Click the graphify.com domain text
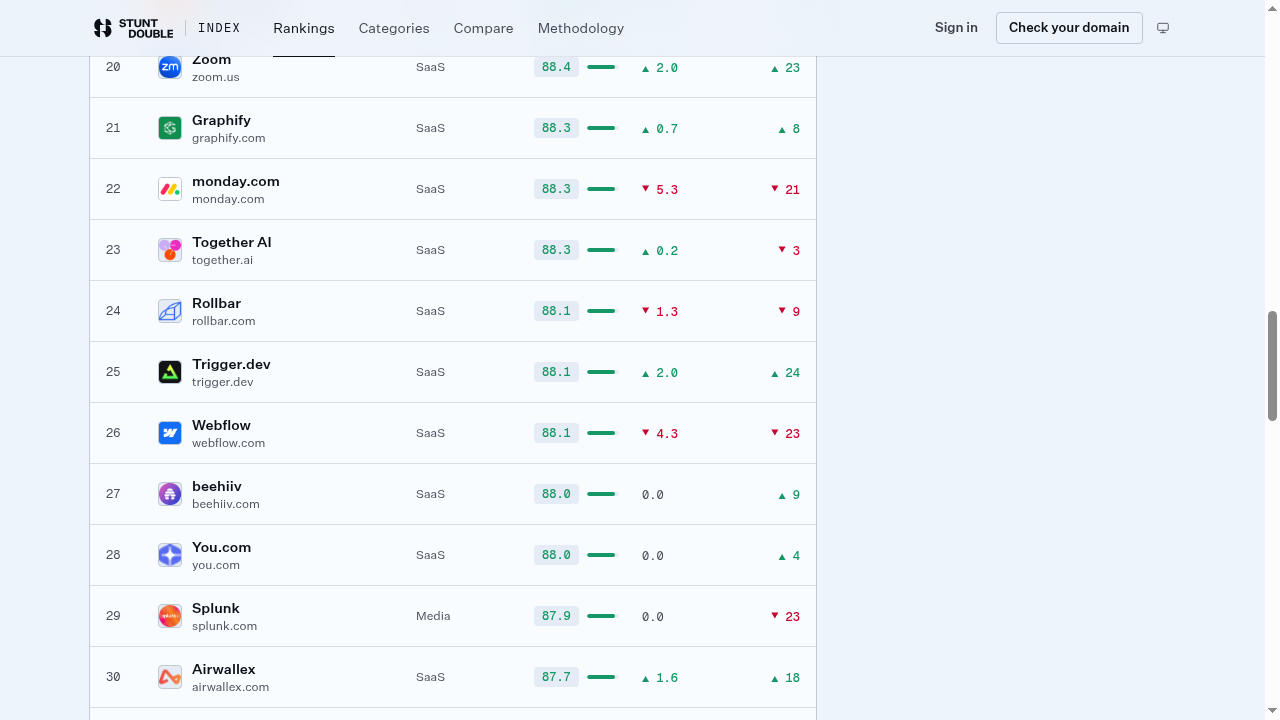The width and height of the screenshot is (1280, 720). coord(229,138)
